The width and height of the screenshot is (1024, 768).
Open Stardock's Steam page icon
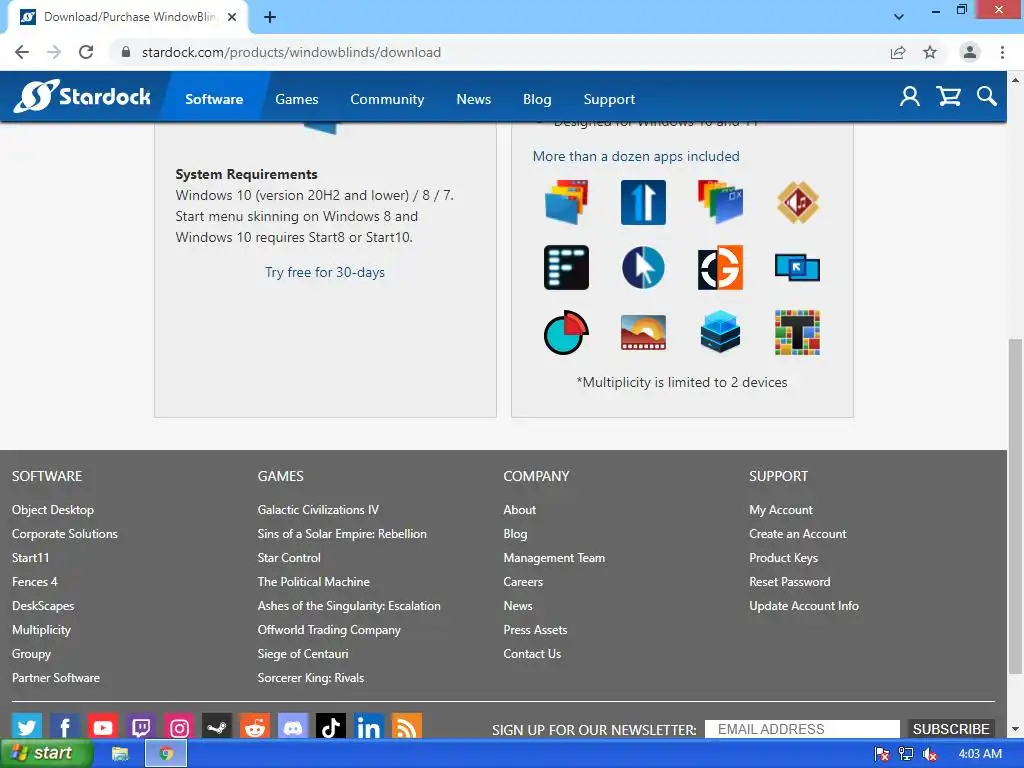(217, 727)
